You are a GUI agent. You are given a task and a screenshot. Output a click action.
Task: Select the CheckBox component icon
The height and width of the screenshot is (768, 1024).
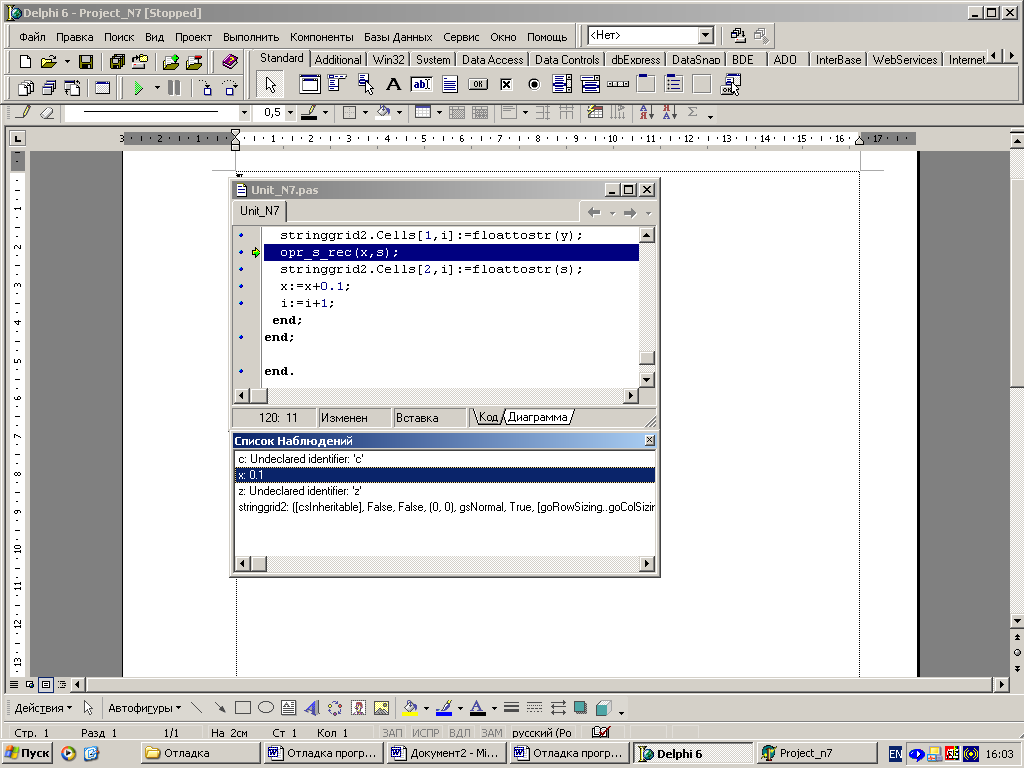(506, 84)
